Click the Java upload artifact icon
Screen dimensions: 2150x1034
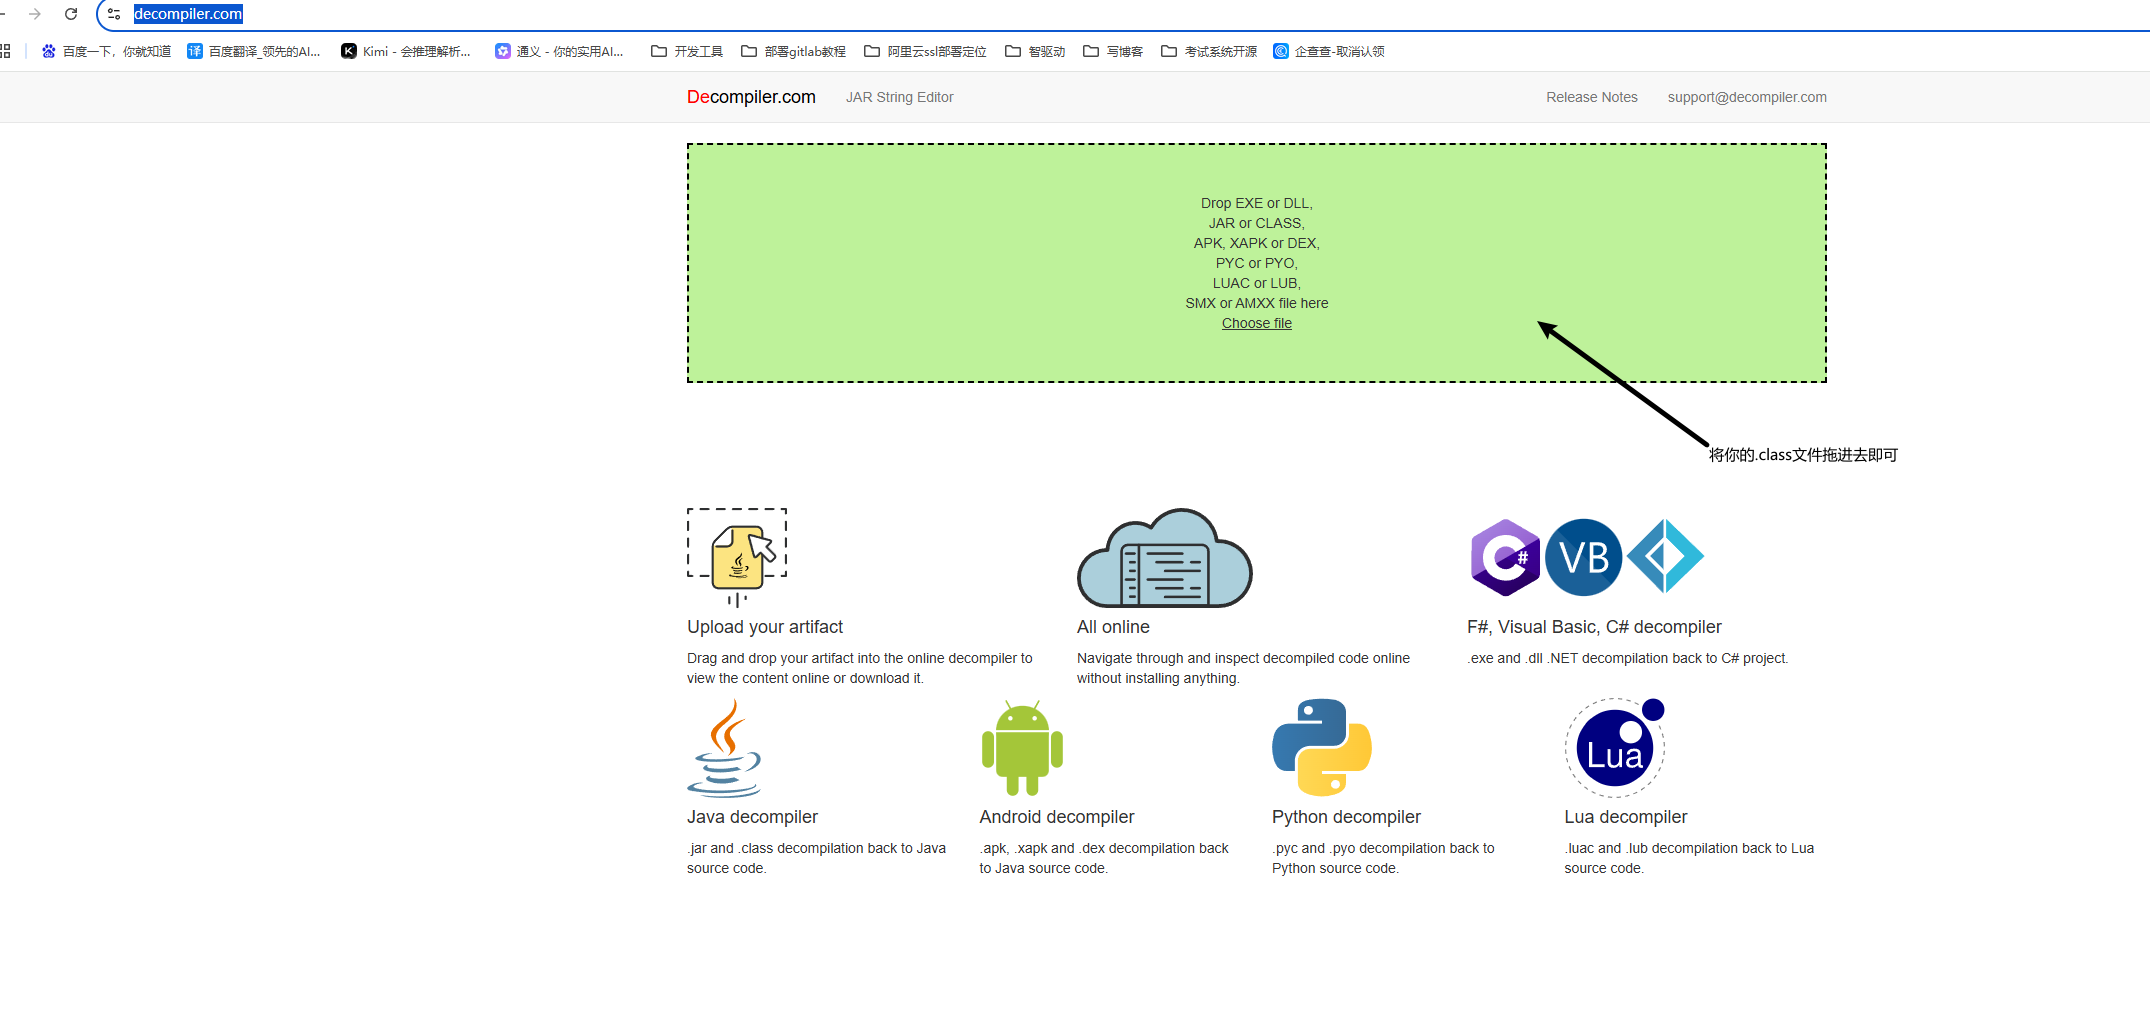coord(737,557)
